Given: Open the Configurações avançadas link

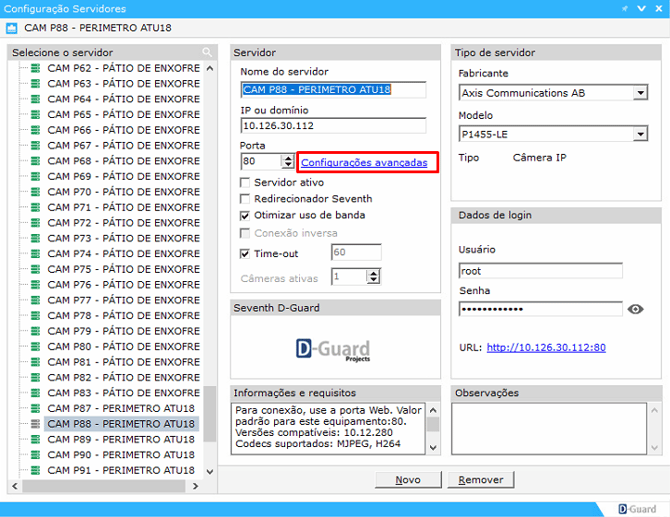Looking at the screenshot, I should tap(364, 162).
